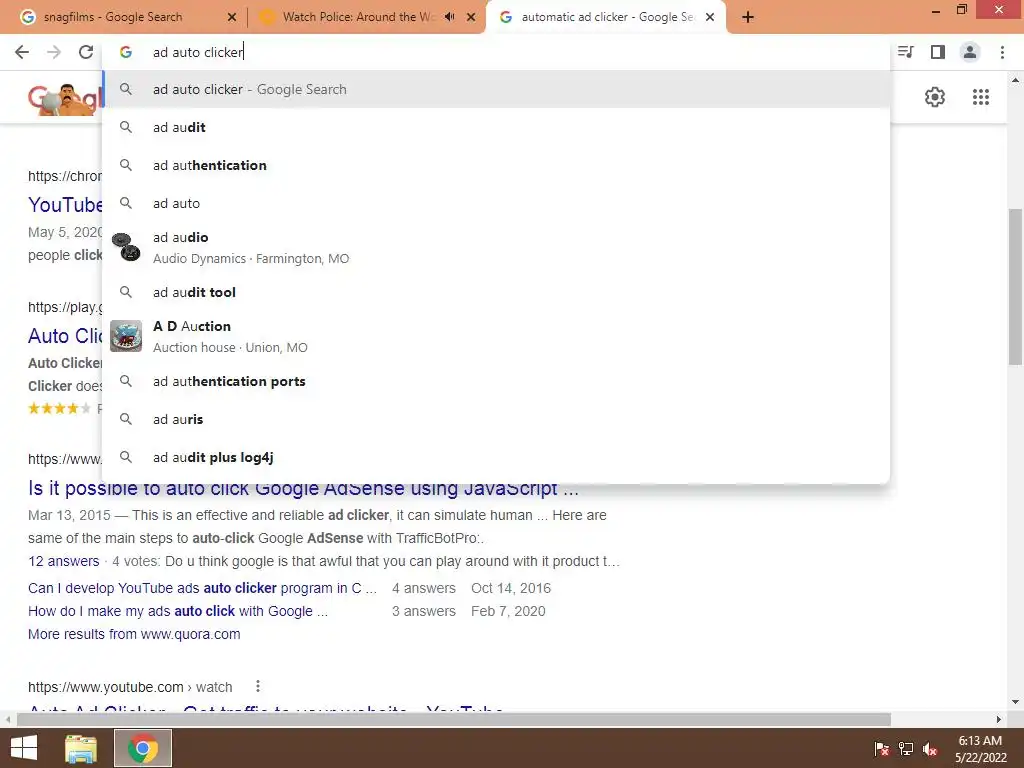Viewport: 1024px width, 768px height.
Task: Open the media controls icon
Action: pyautogui.click(x=906, y=52)
